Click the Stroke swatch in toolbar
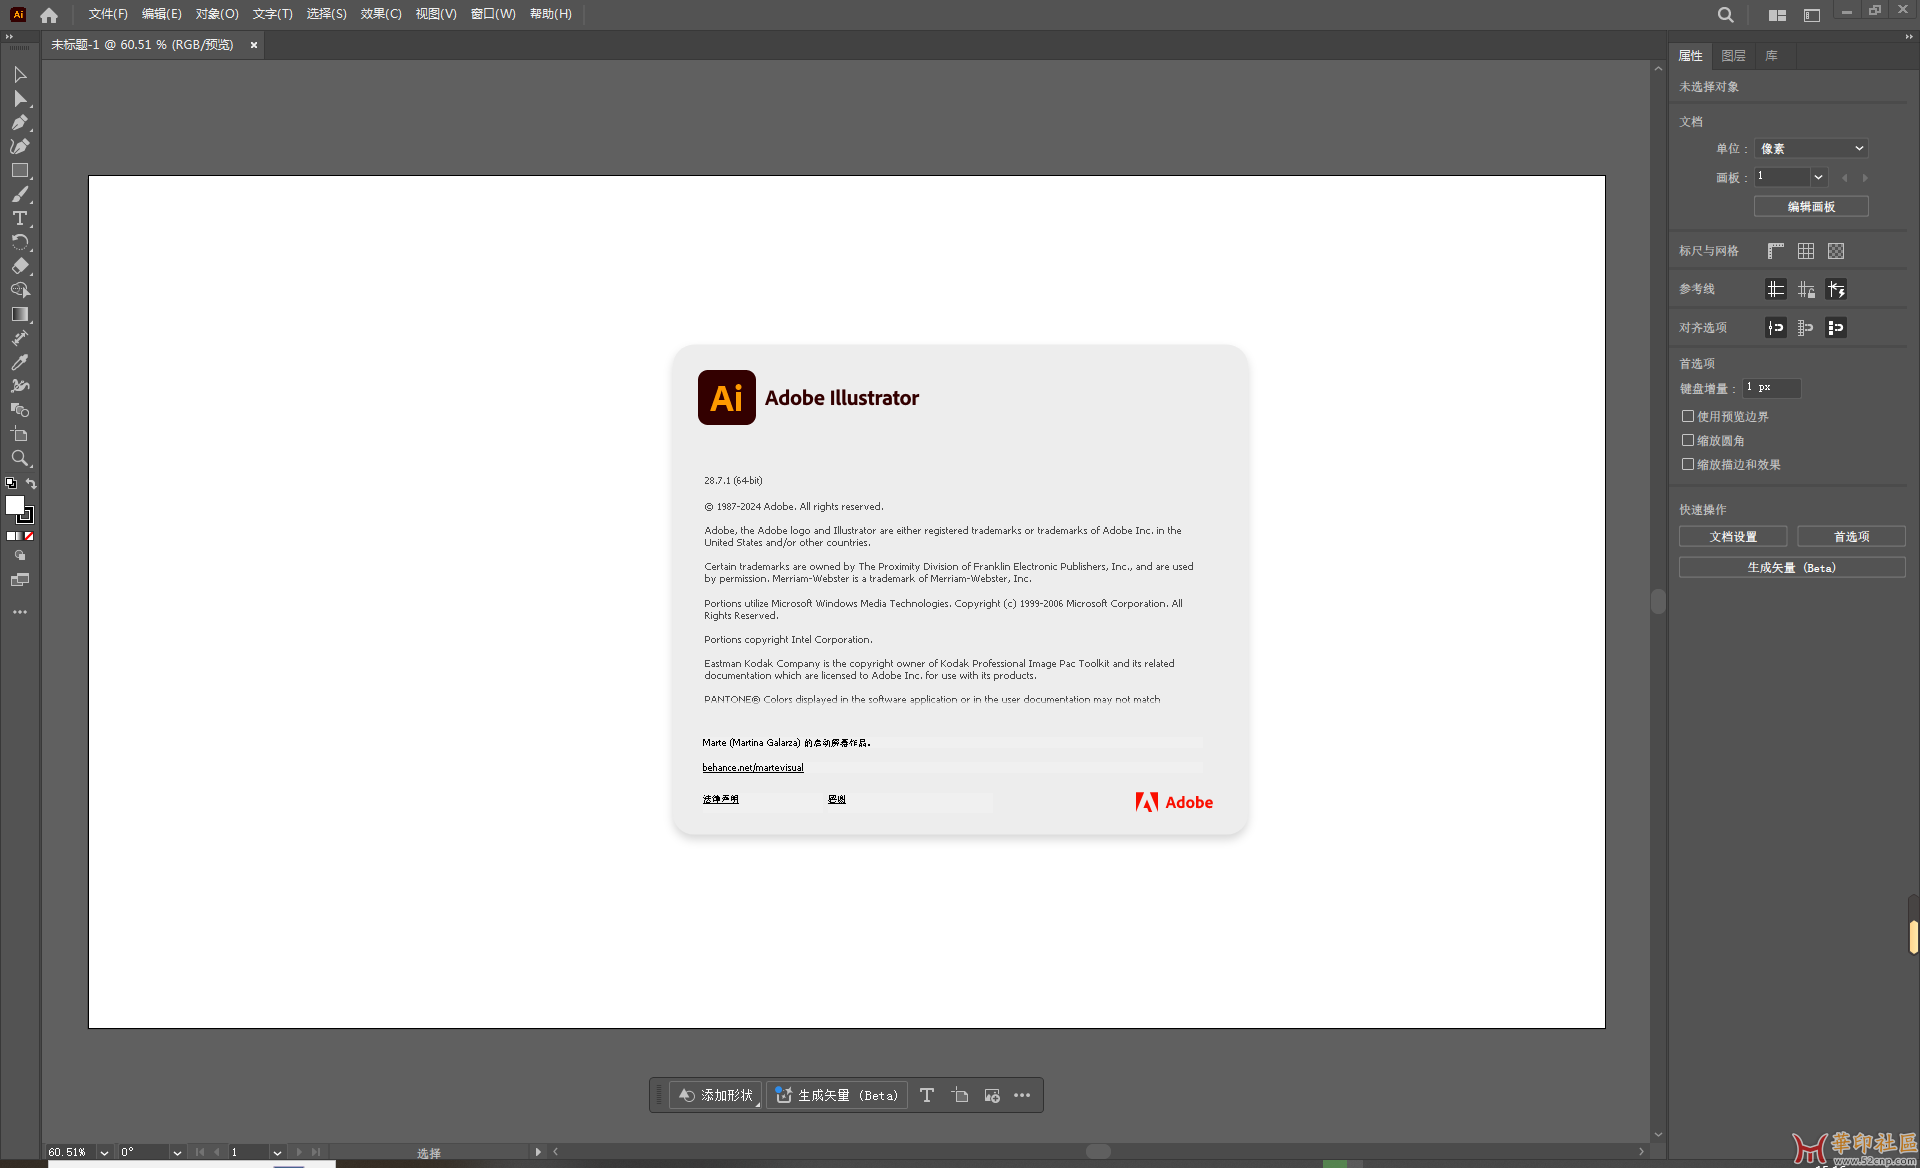 (25, 516)
